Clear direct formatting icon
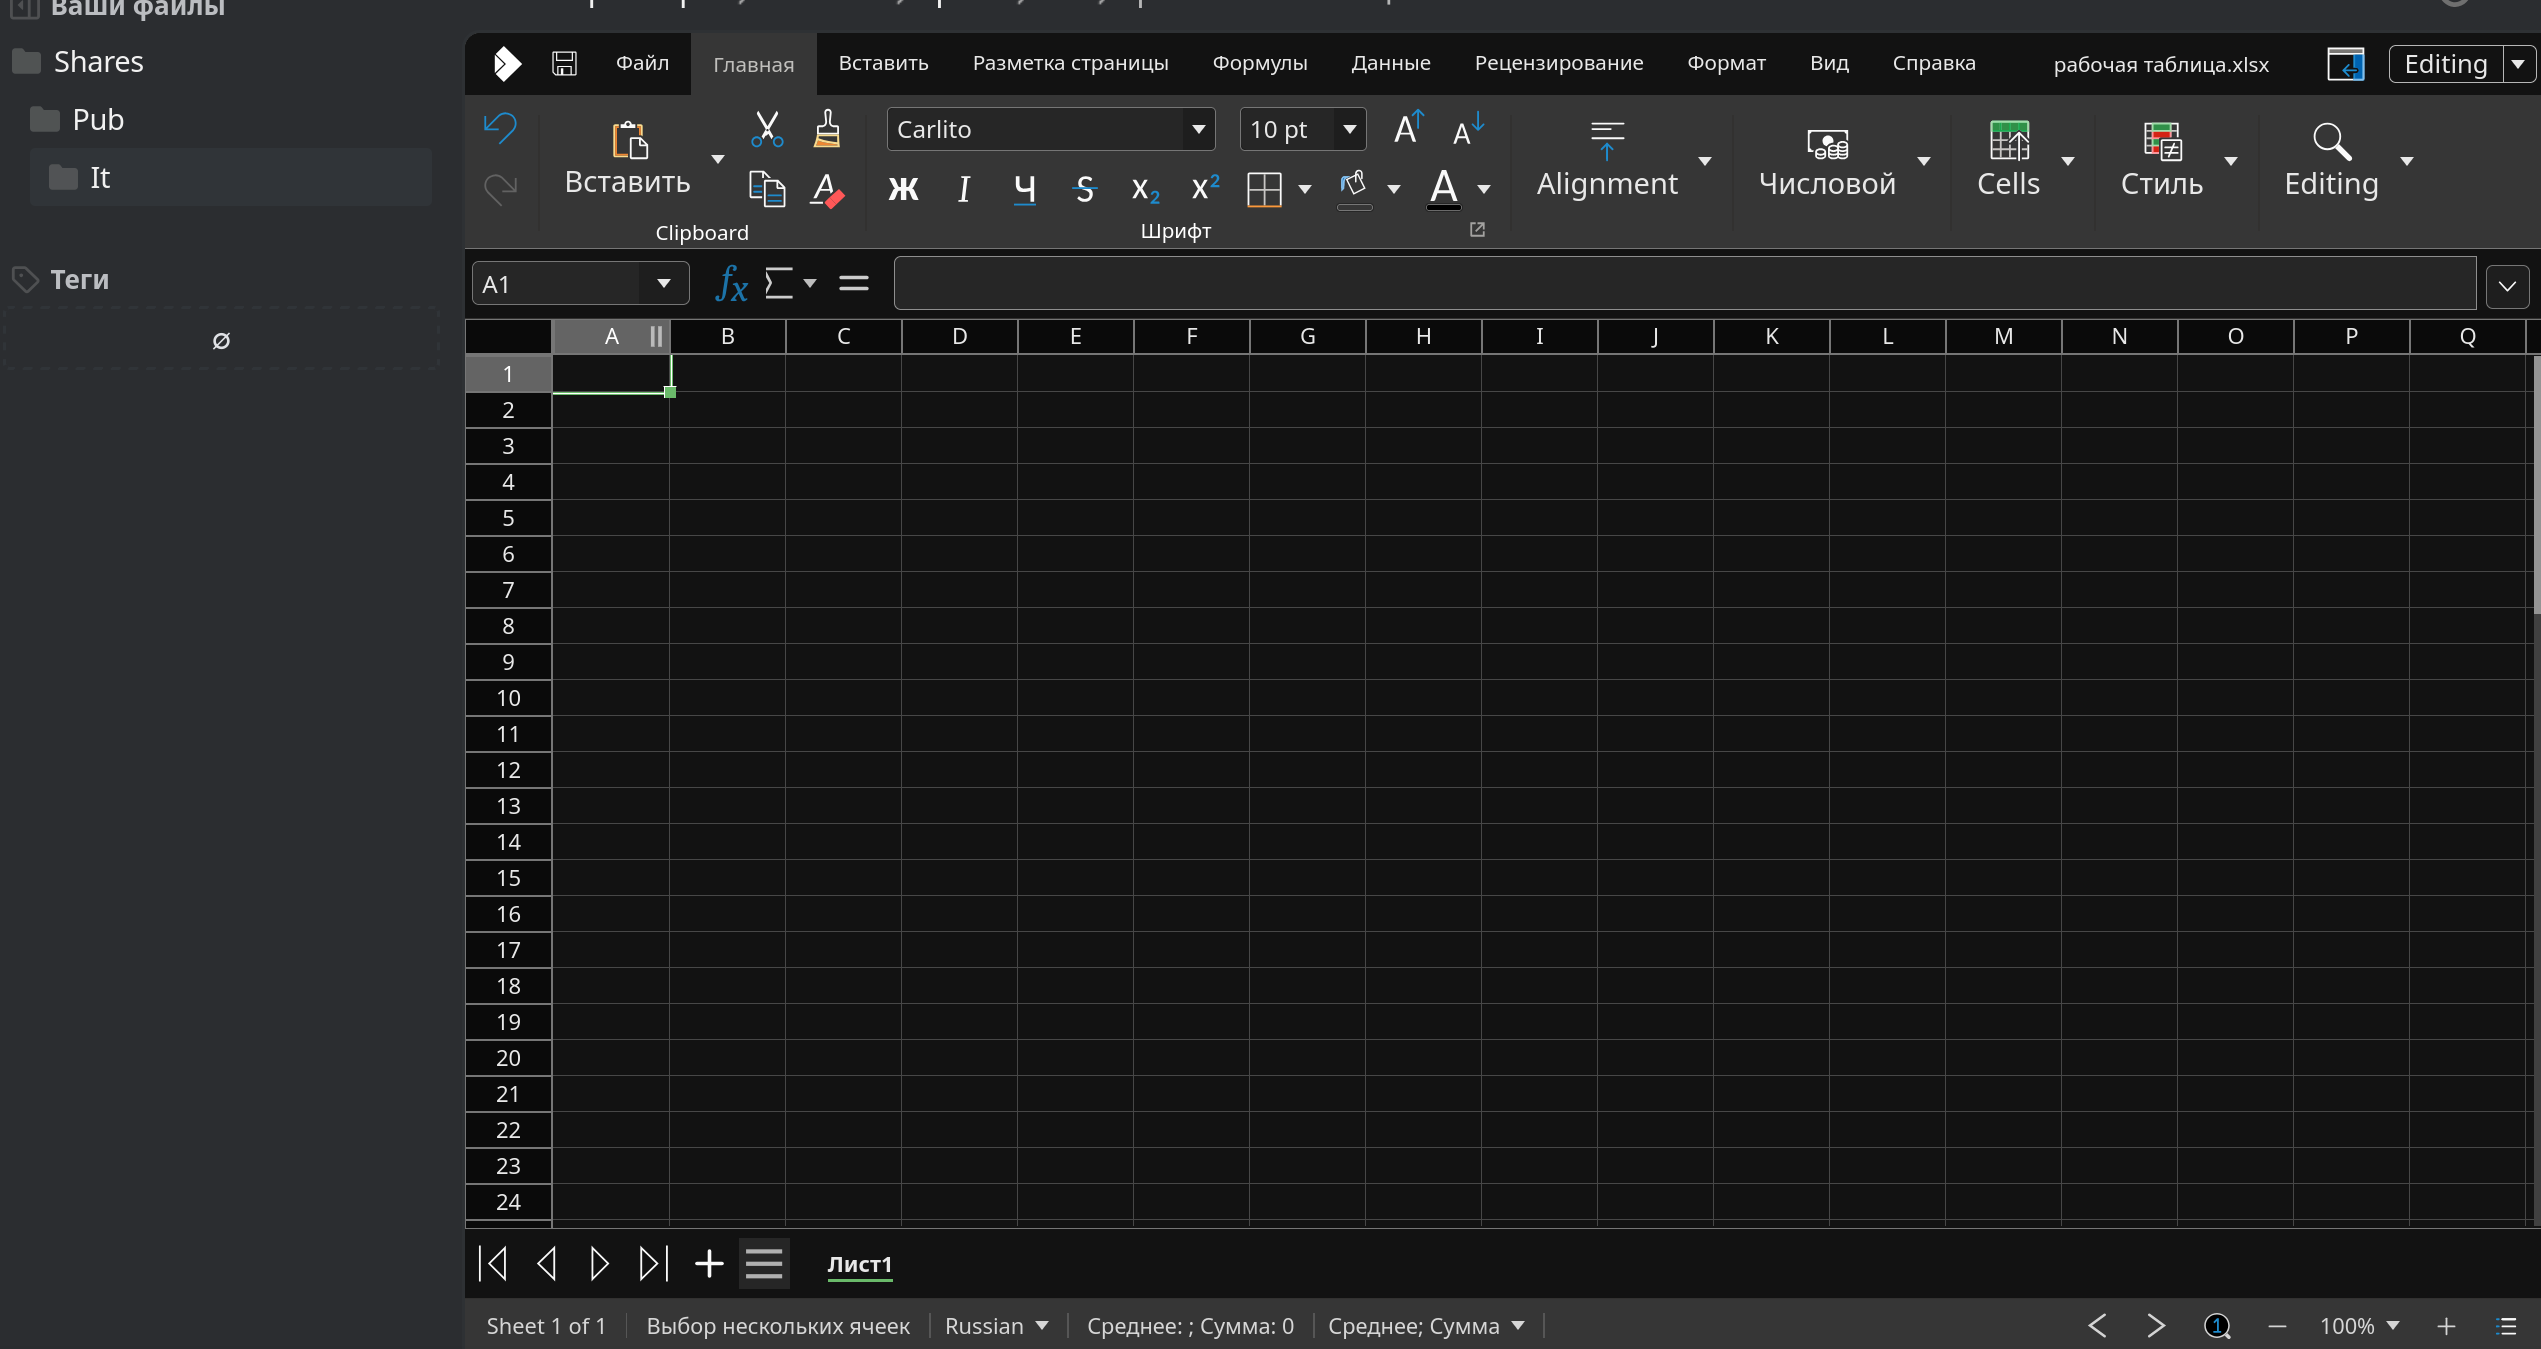 (827, 188)
